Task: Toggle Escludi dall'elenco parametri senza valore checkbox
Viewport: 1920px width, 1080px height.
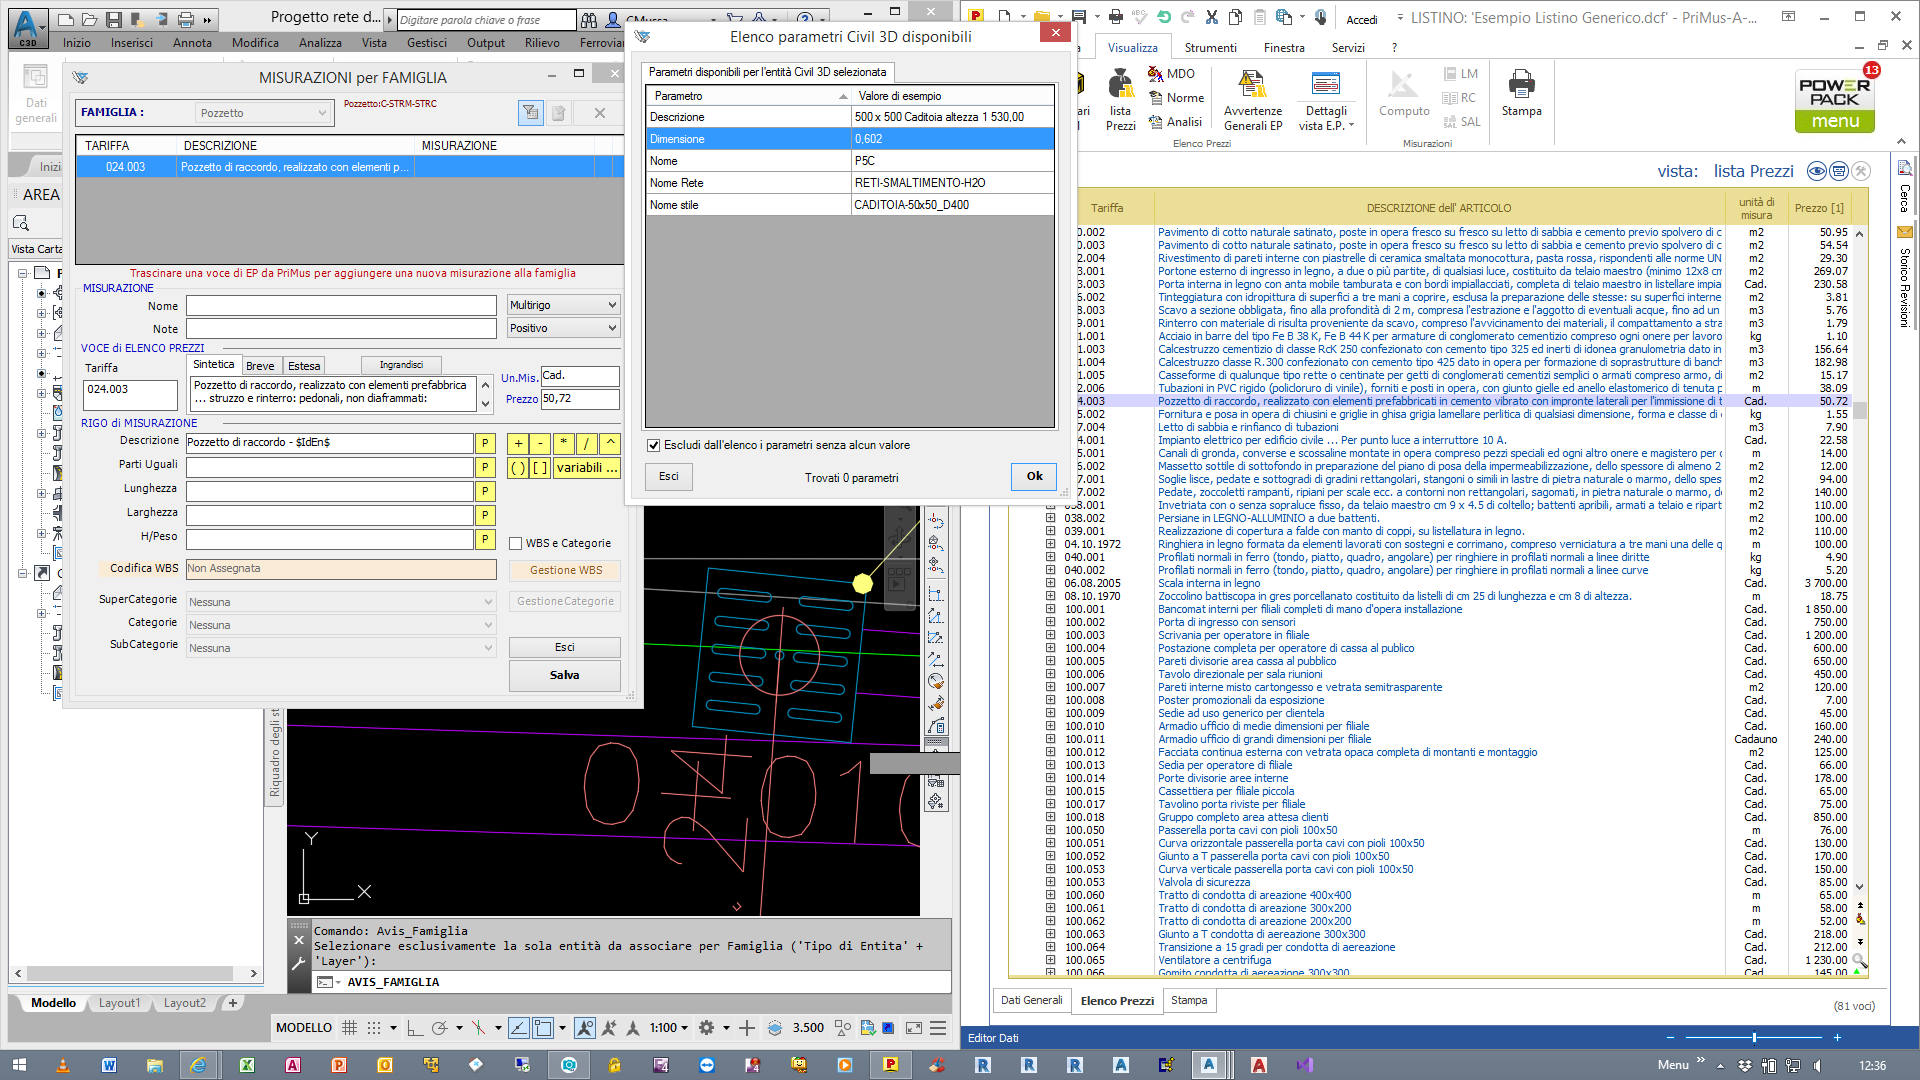Action: tap(653, 446)
